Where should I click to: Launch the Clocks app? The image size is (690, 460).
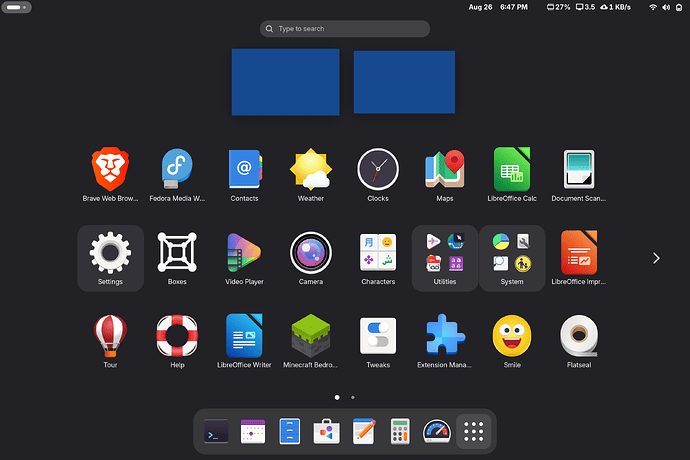click(378, 175)
